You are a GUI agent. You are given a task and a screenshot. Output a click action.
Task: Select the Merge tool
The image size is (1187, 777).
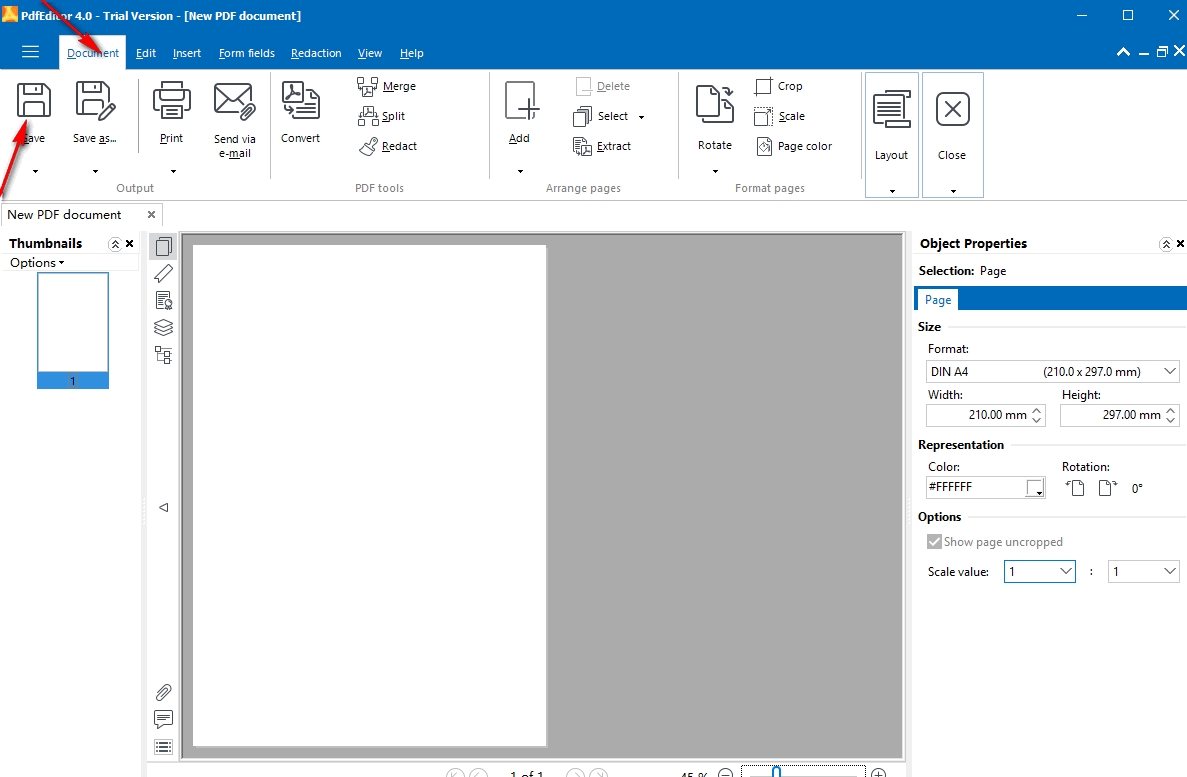point(387,86)
